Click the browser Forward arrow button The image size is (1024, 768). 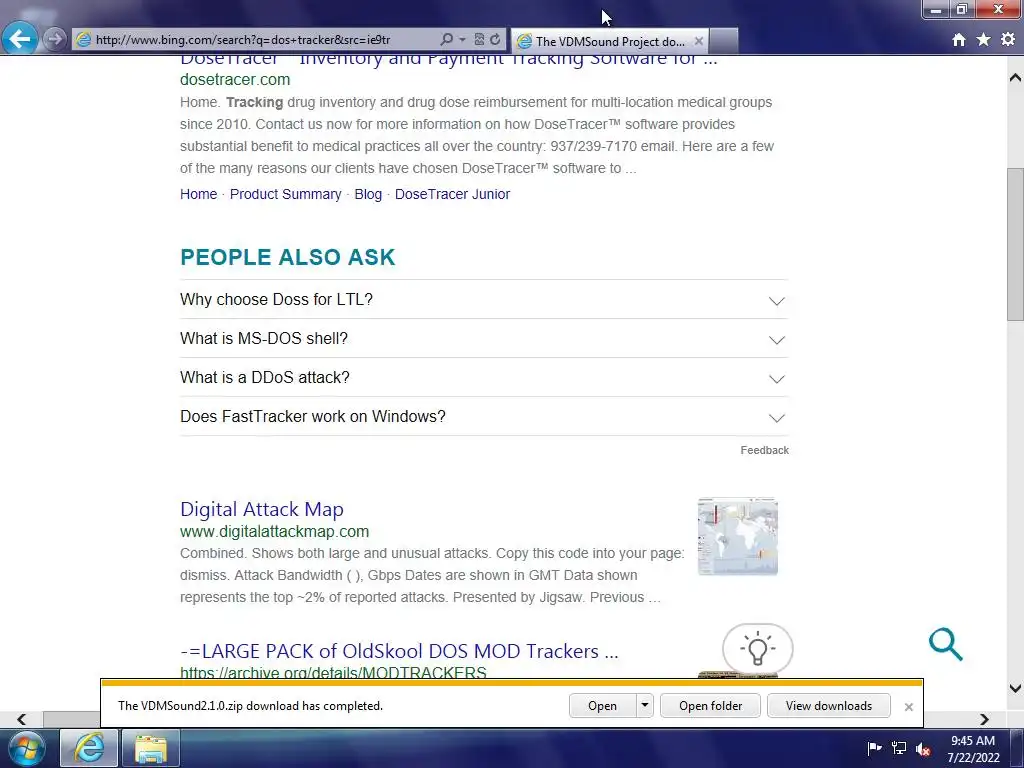56,39
